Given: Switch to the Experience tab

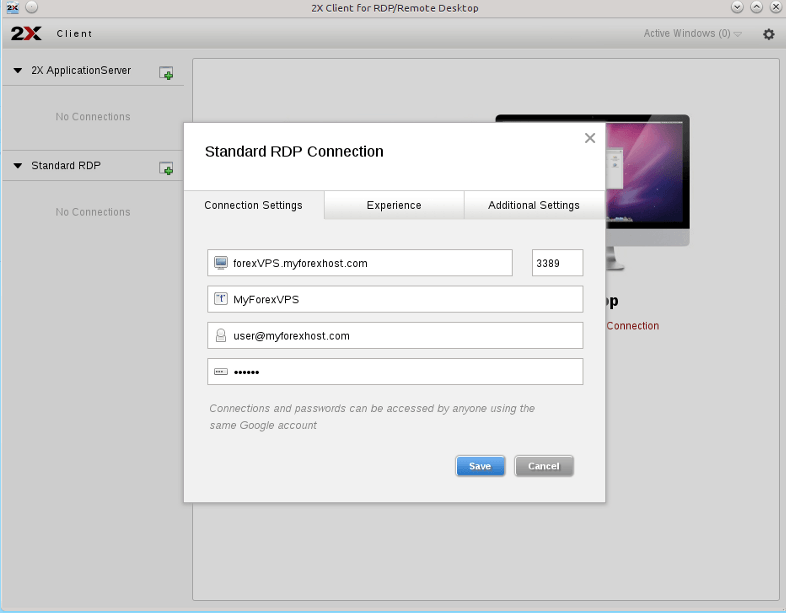Looking at the screenshot, I should (394, 205).
